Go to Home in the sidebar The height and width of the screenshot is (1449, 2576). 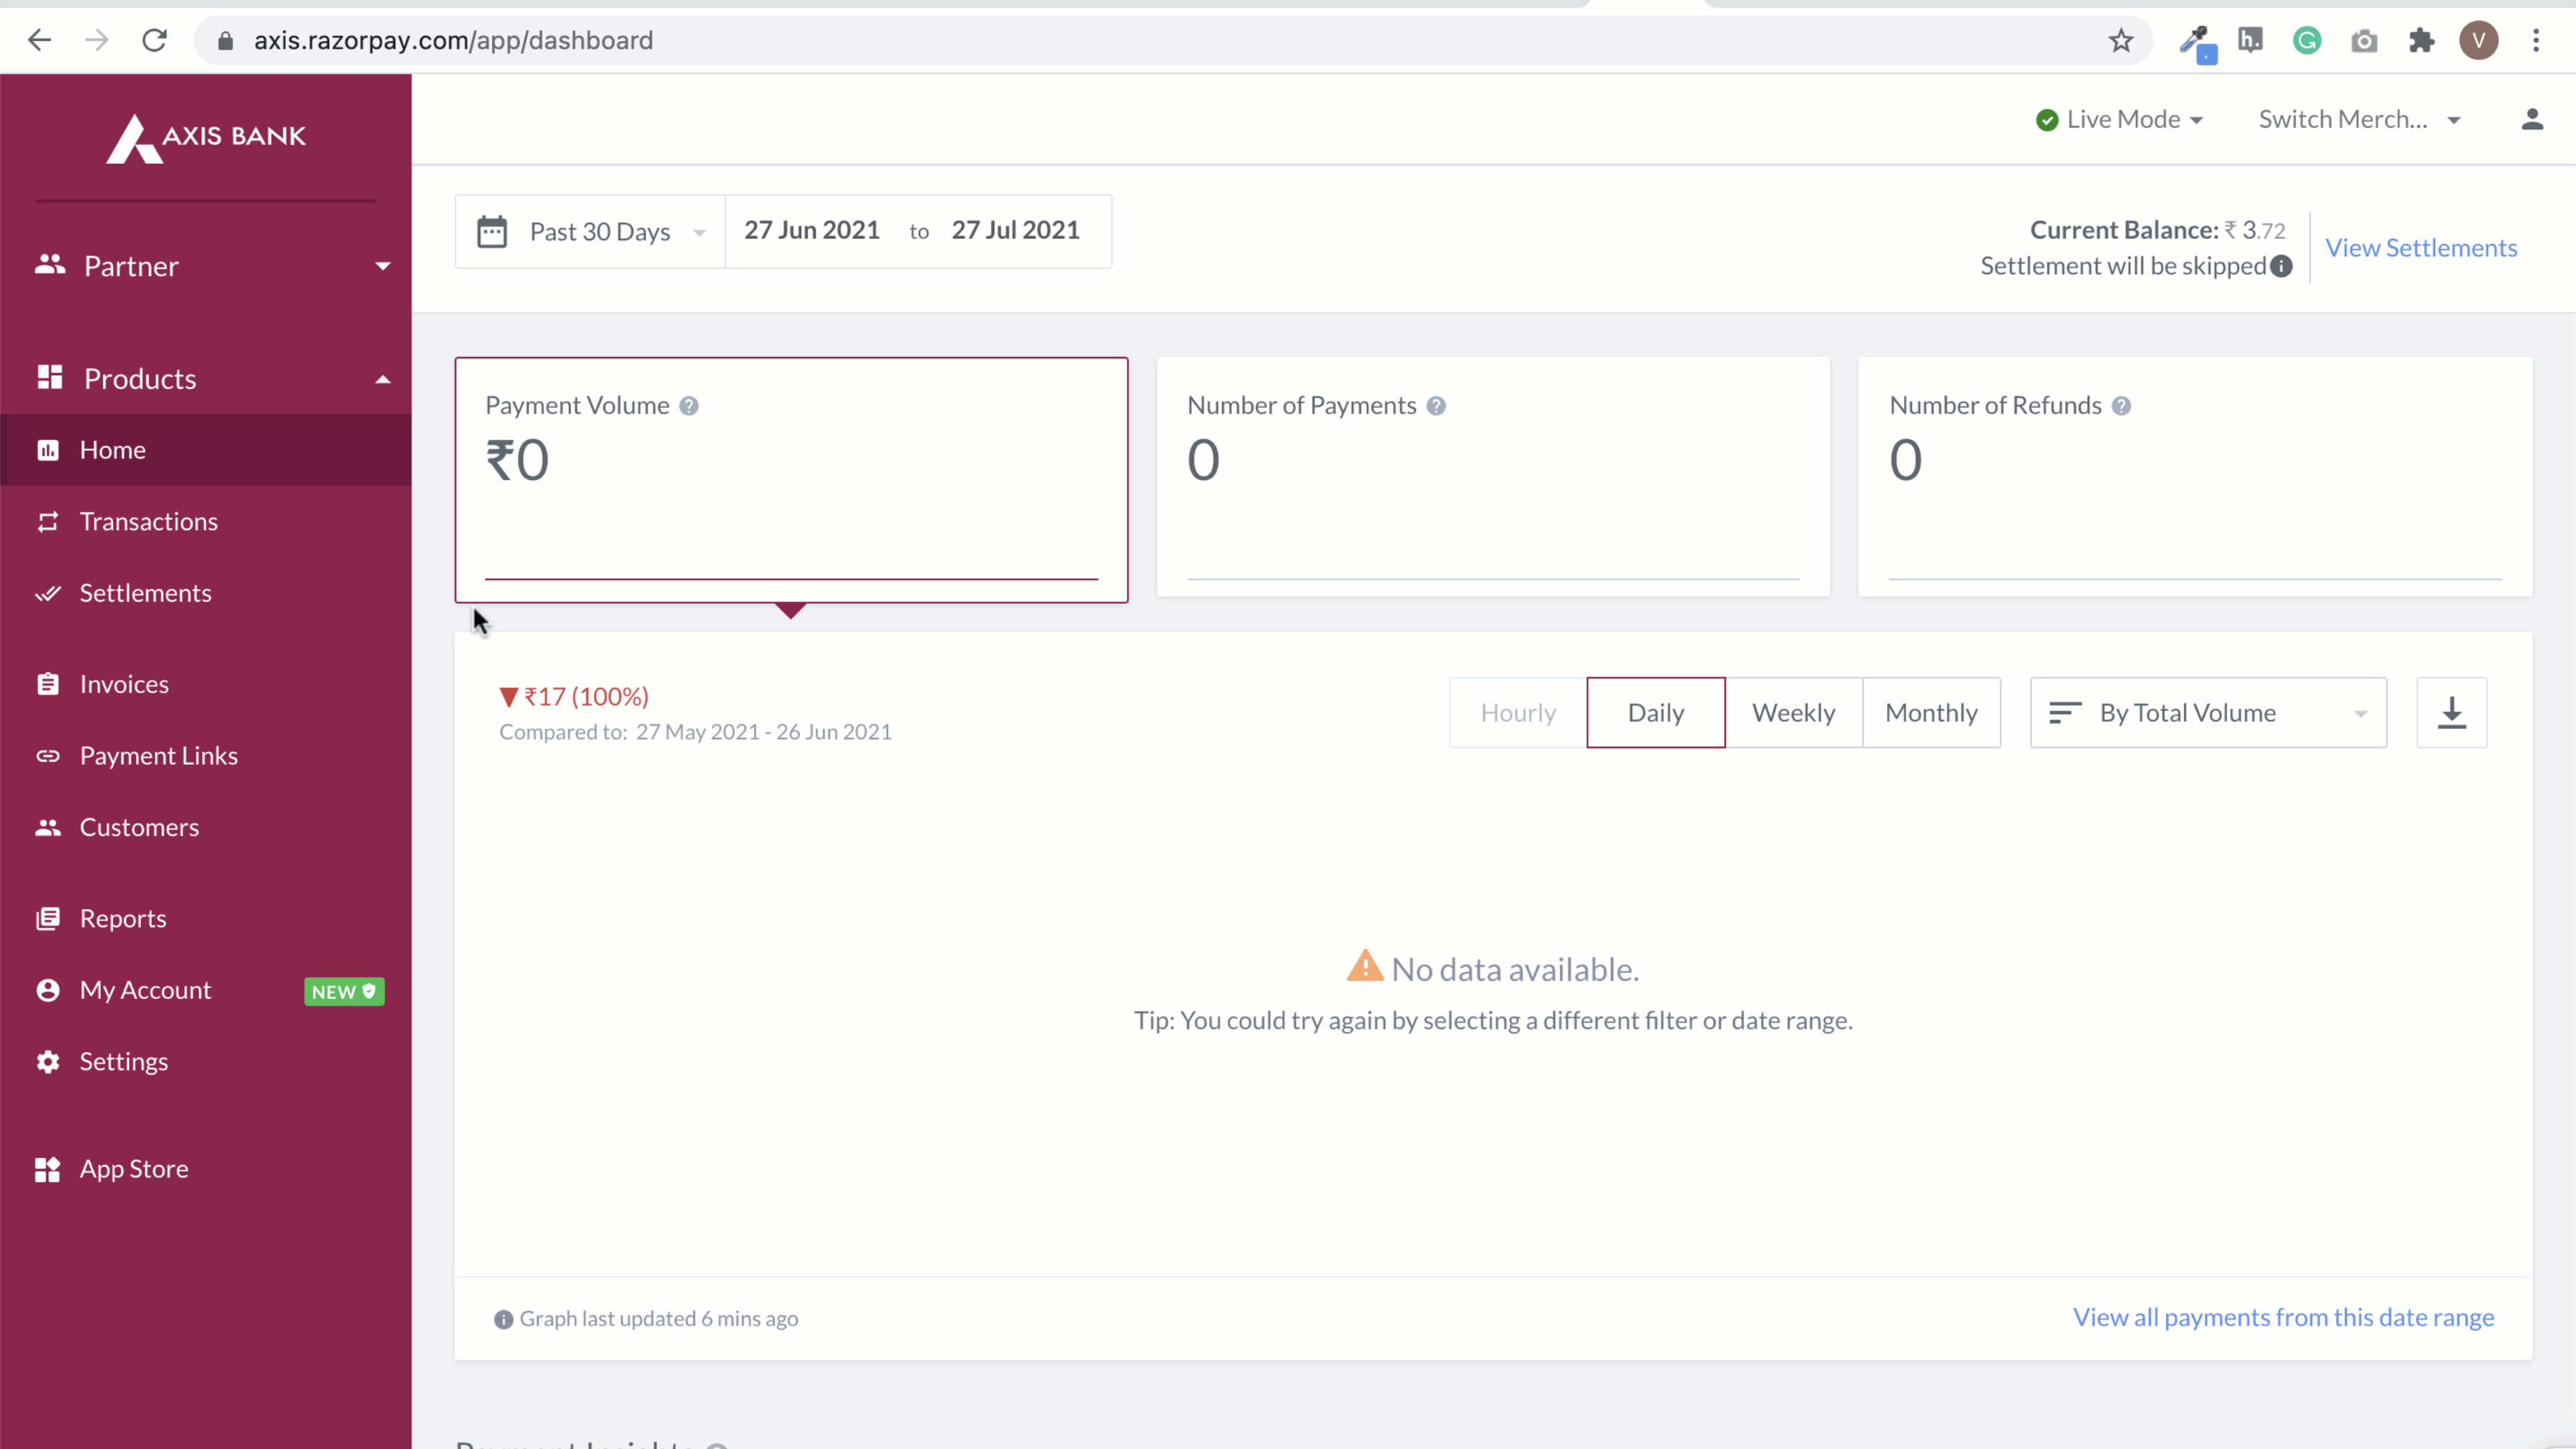coord(206,450)
